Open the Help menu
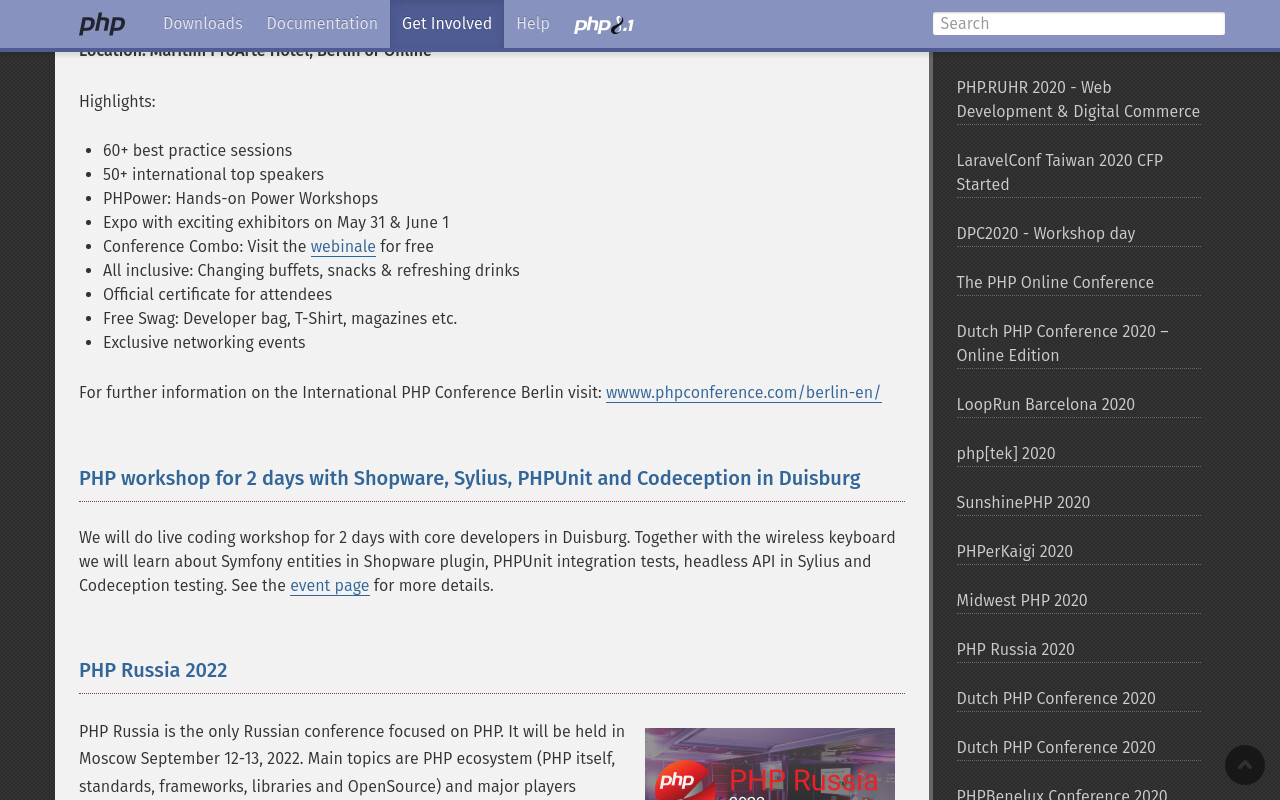 (533, 24)
